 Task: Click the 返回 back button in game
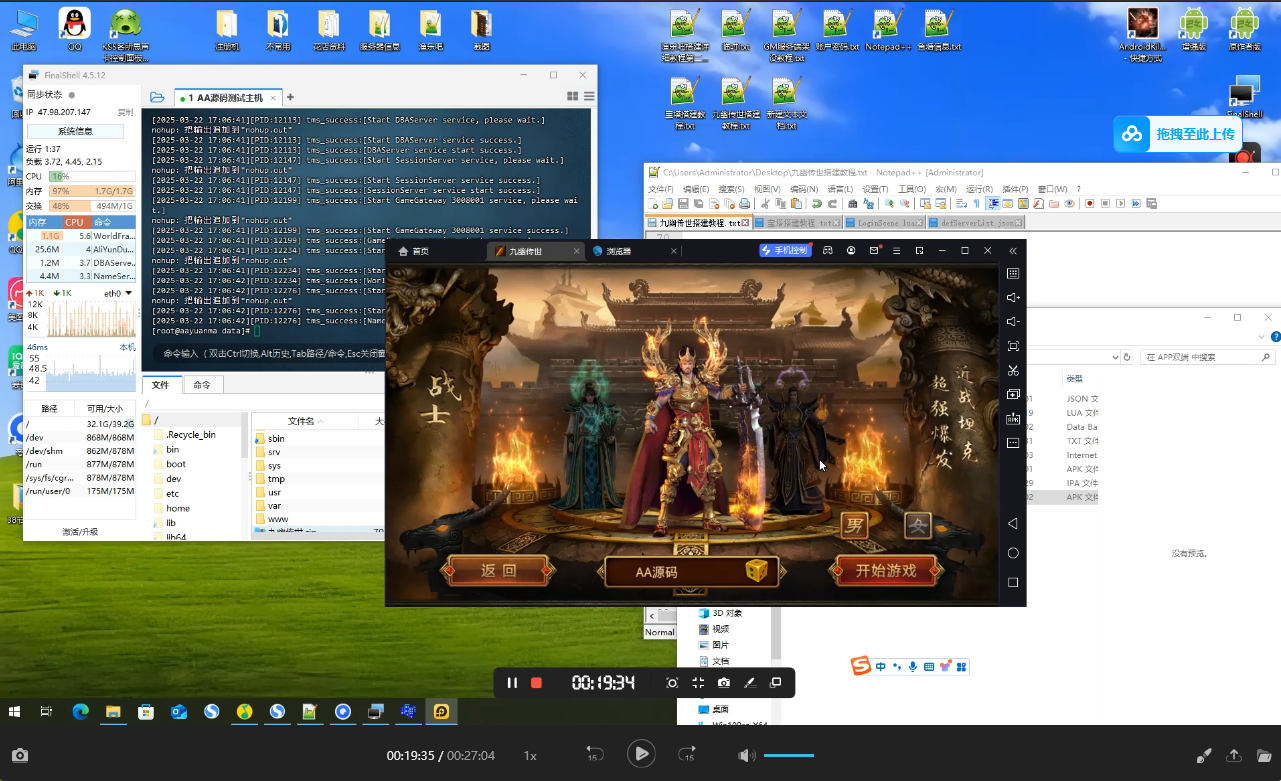click(x=498, y=571)
